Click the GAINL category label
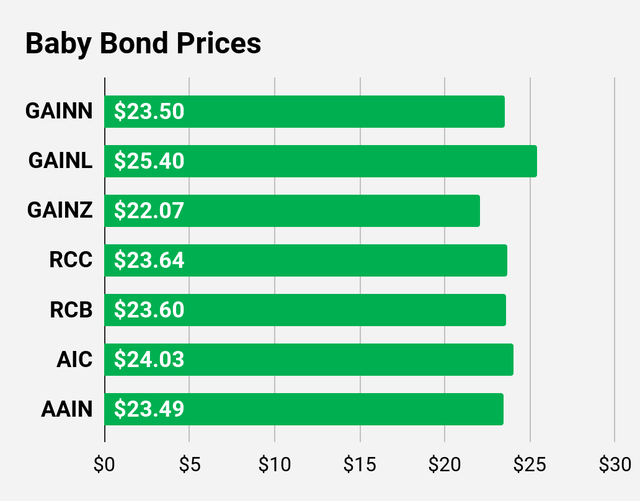Image resolution: width=640 pixels, height=501 pixels. tap(60, 161)
